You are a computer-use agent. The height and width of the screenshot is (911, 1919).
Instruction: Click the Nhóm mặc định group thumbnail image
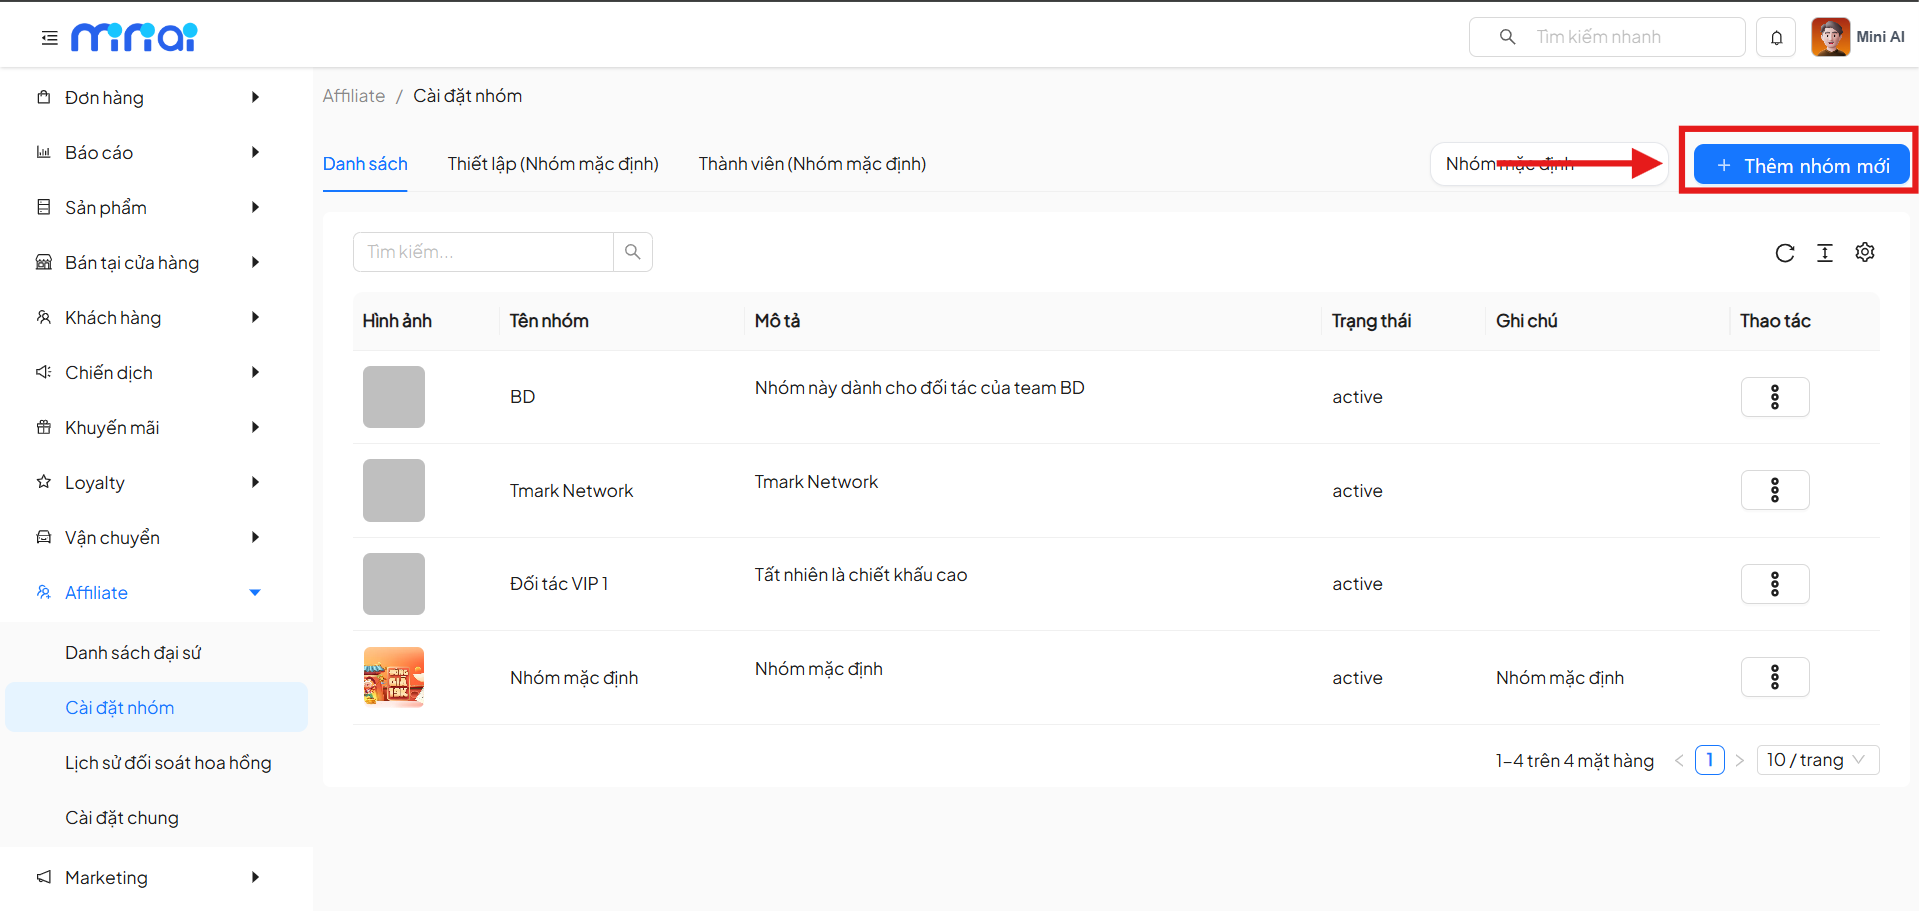pyautogui.click(x=393, y=677)
